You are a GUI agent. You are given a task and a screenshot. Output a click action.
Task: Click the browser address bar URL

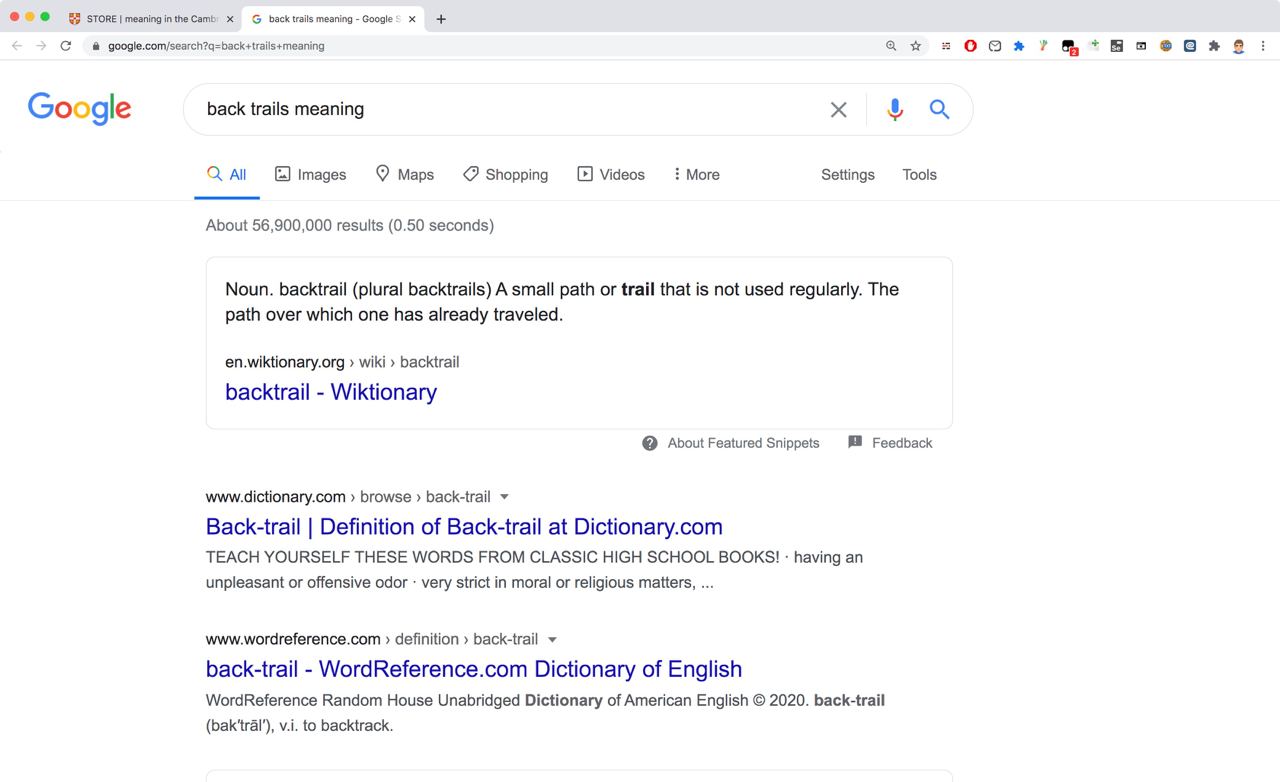[x=216, y=46]
